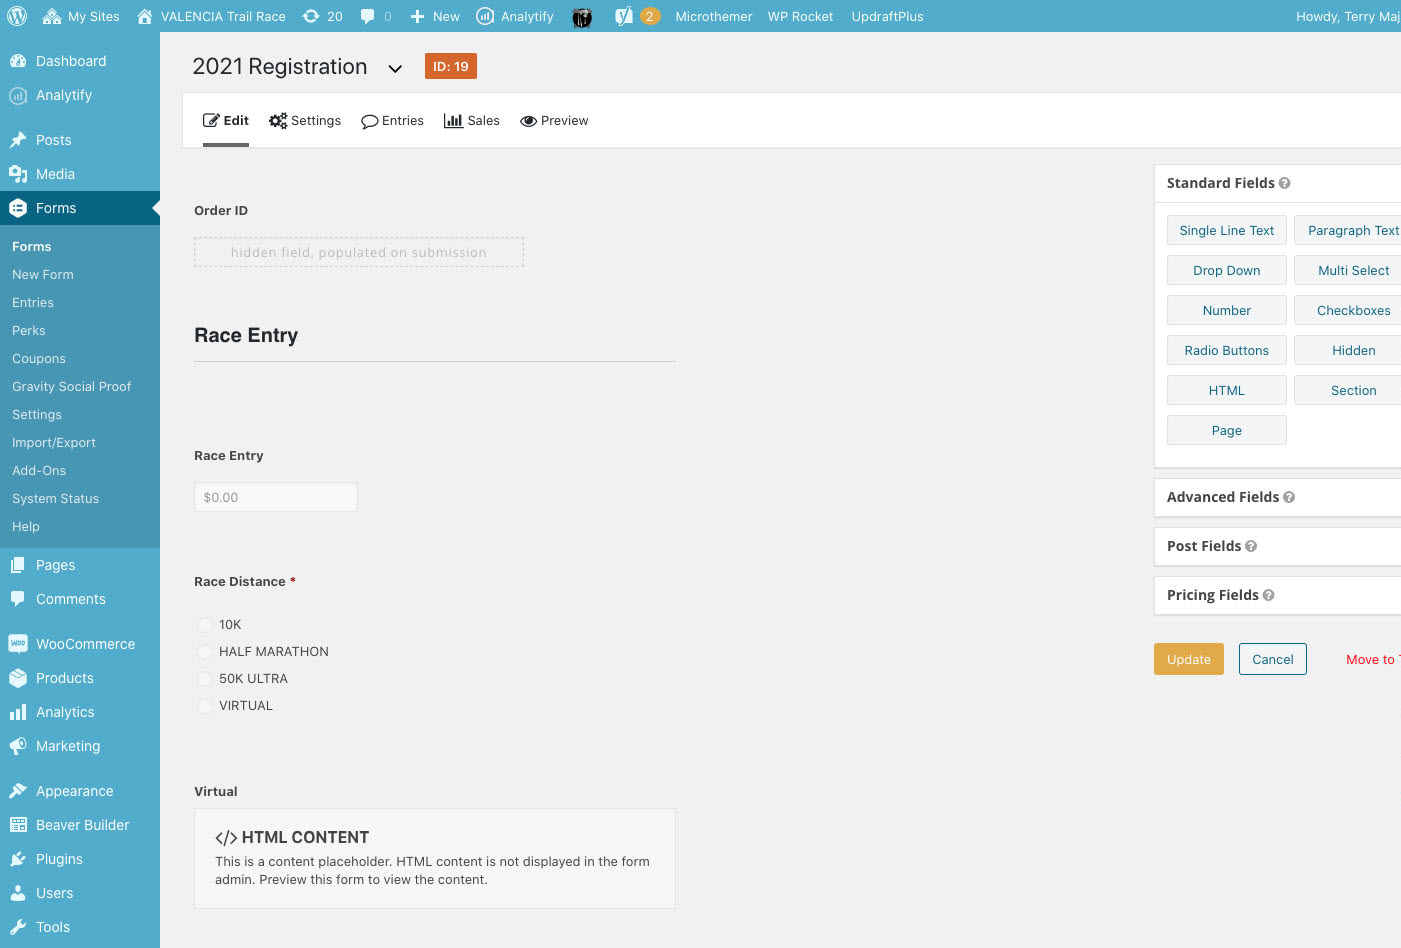
Task: Add a Radio Buttons field
Action: [1227, 350]
